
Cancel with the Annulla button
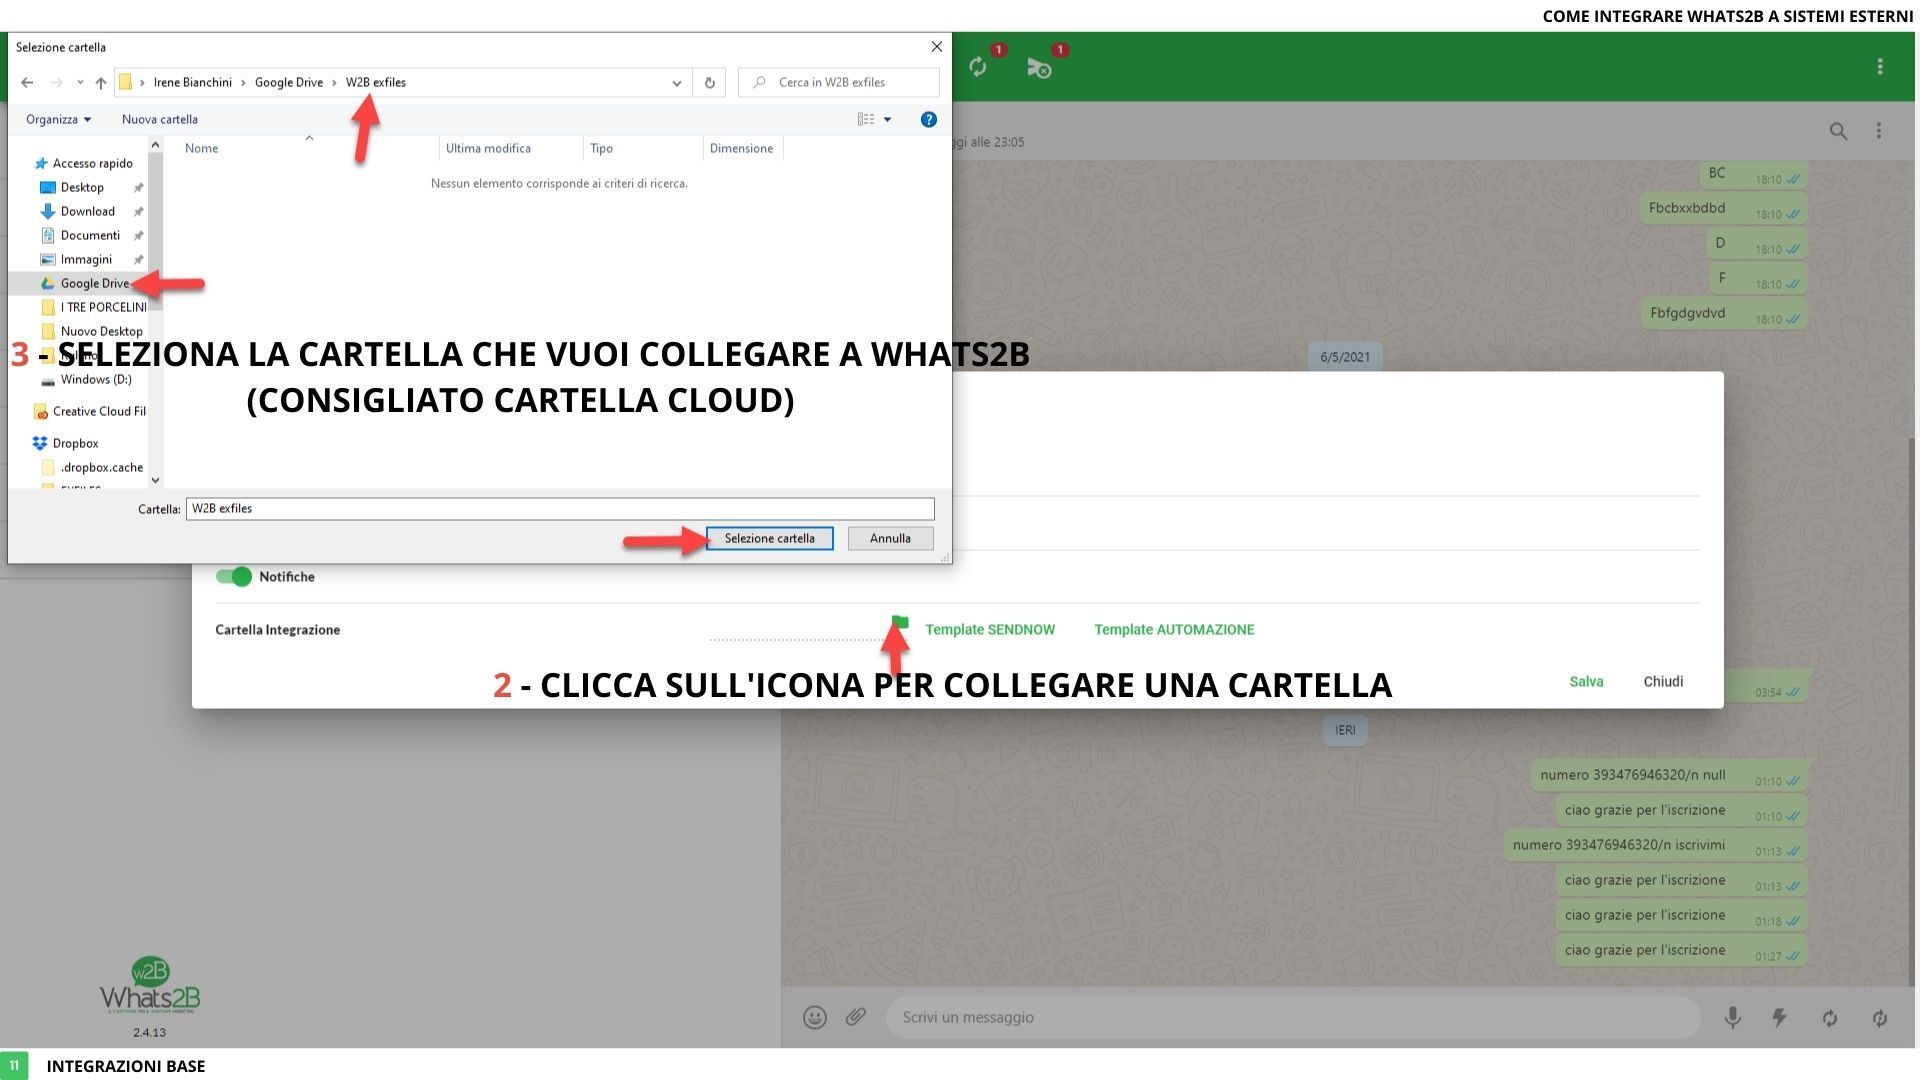[890, 538]
